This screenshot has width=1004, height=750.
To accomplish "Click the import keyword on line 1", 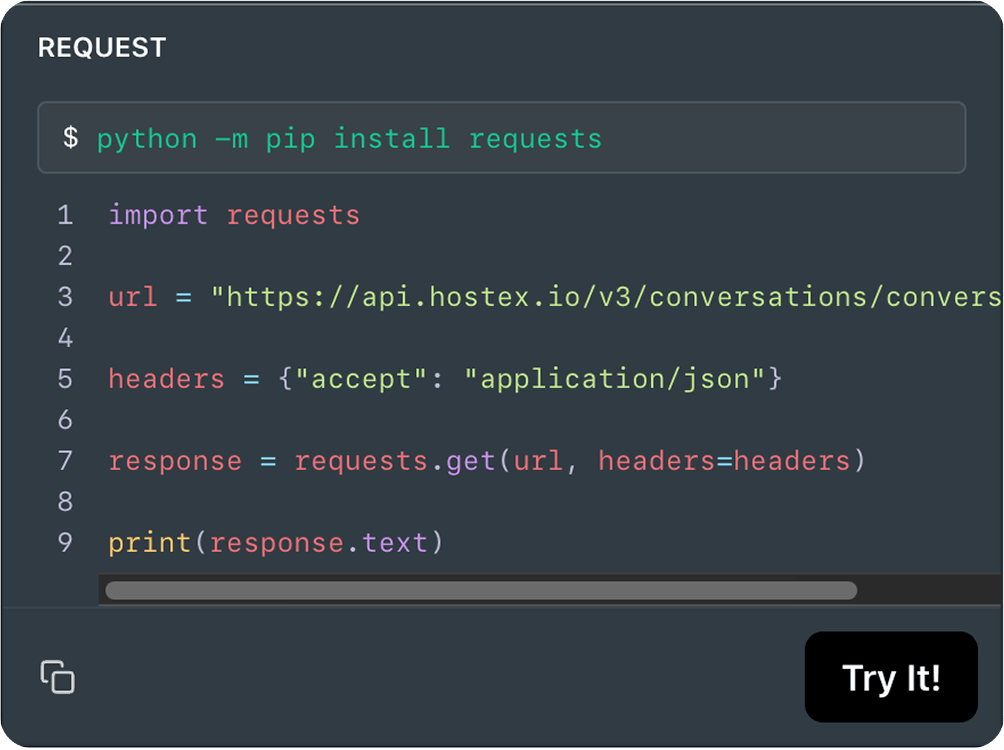I will tap(158, 215).
